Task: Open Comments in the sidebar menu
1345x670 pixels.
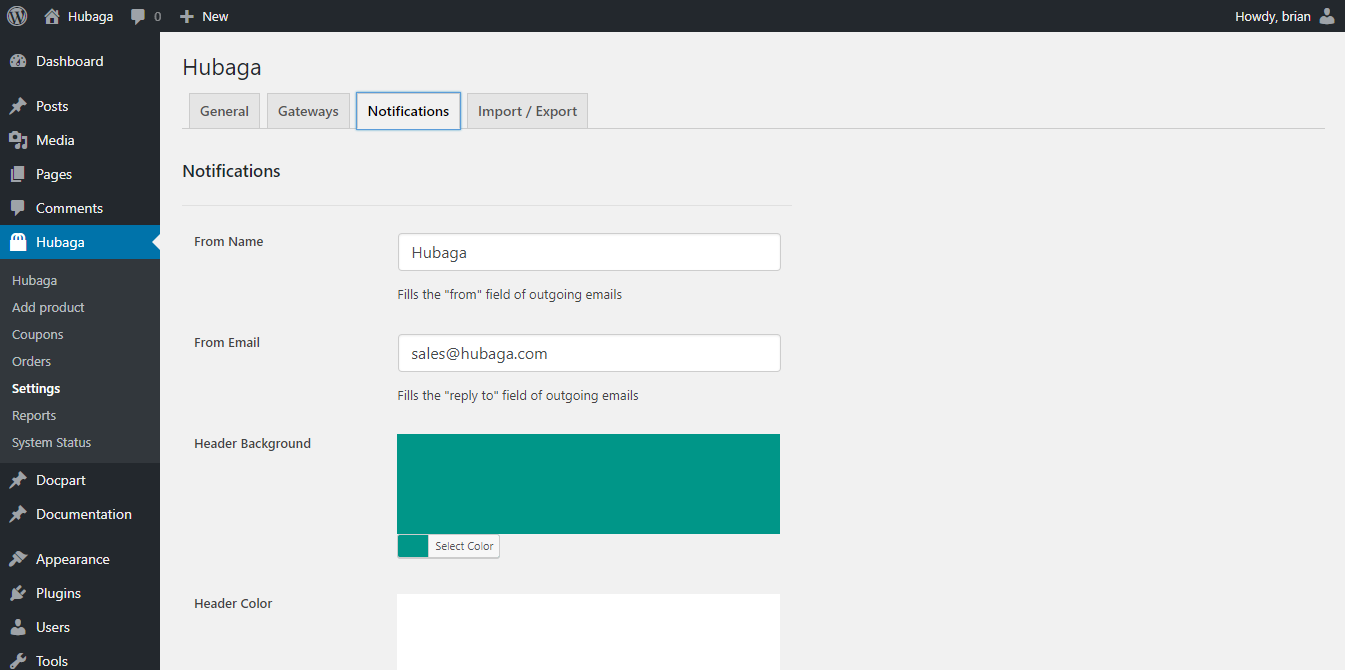Action: pyautogui.click(x=80, y=208)
